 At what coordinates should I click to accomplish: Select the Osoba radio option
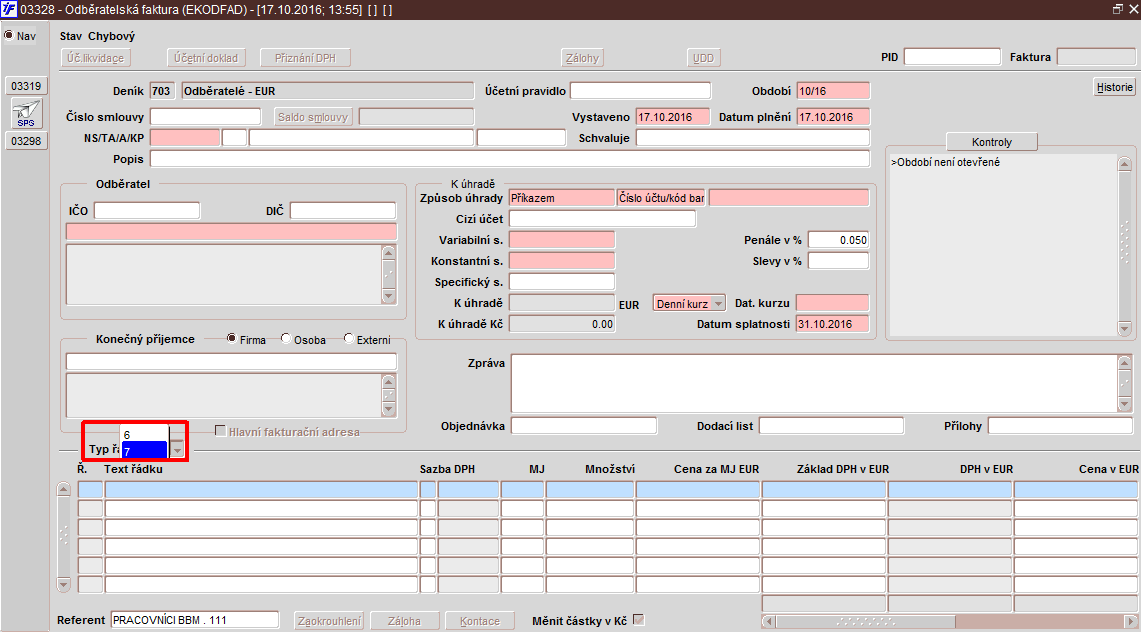click(287, 340)
